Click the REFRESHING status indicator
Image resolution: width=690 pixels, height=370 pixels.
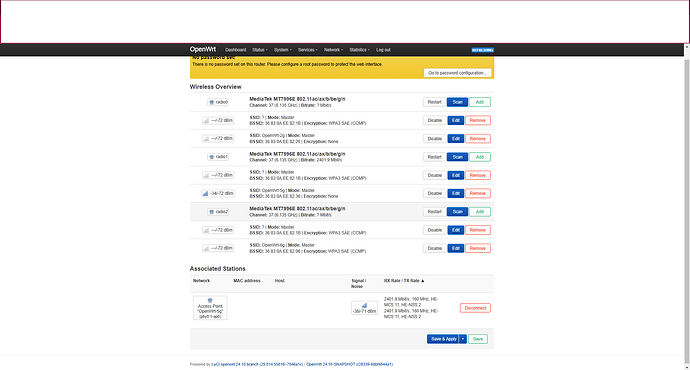tap(483, 50)
